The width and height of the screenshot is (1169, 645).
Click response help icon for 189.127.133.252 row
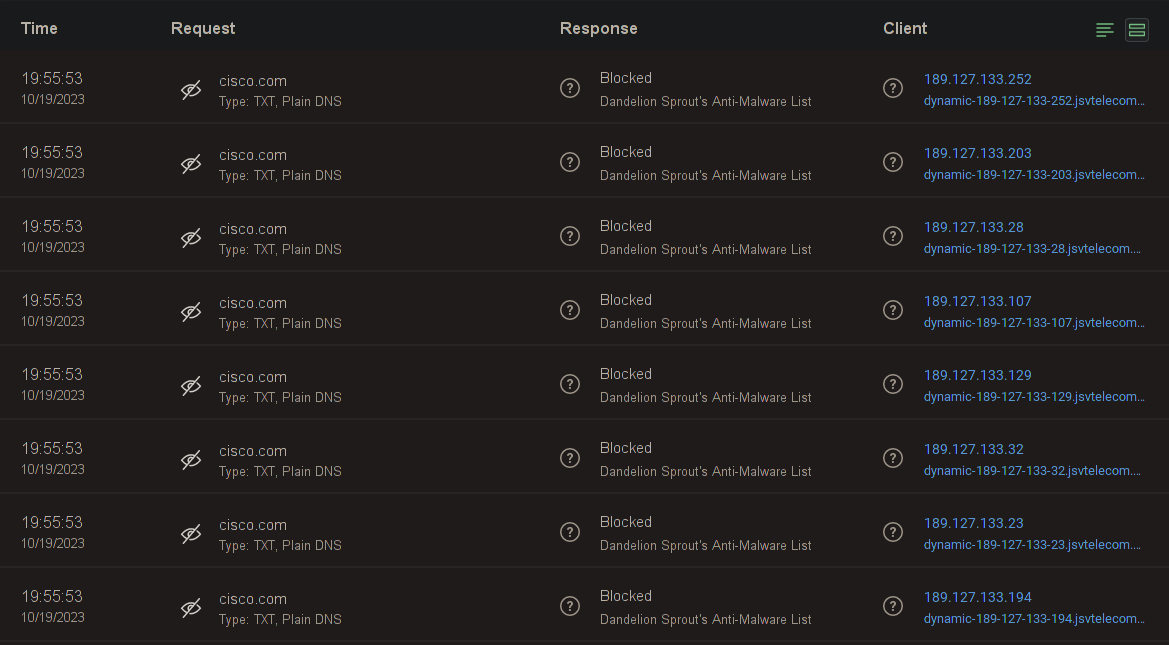[x=570, y=89]
